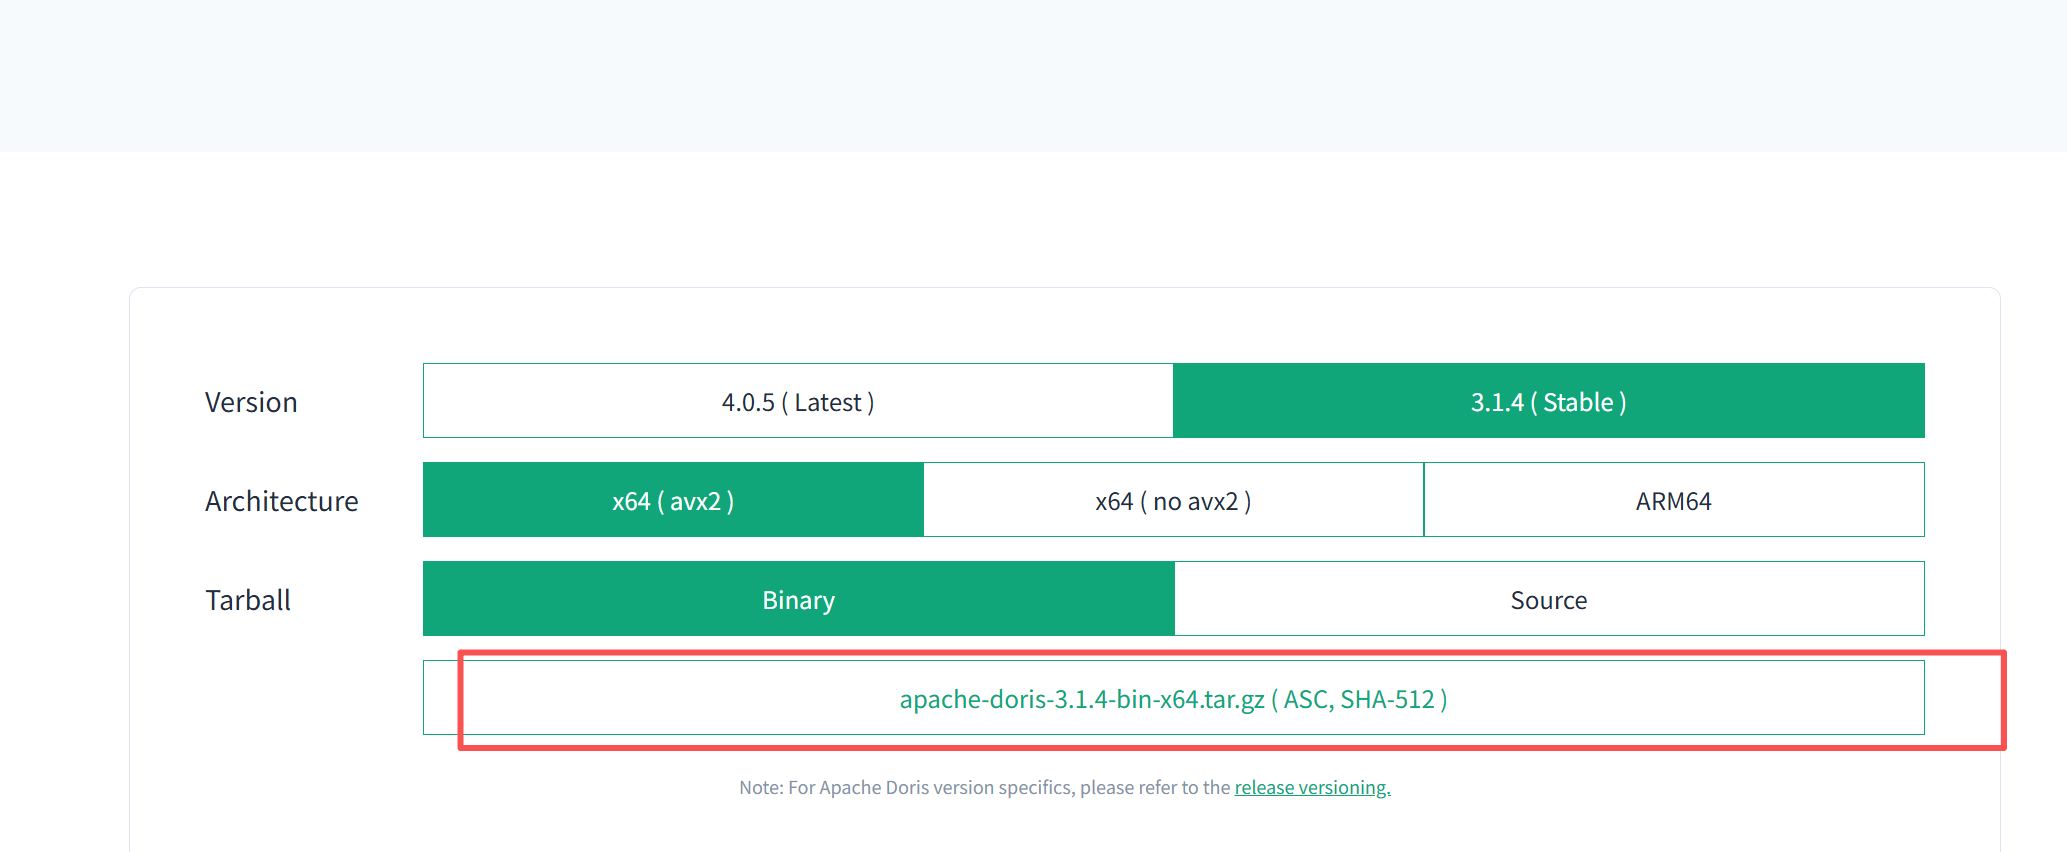
Task: Open the release versioning link
Action: pyautogui.click(x=1312, y=788)
